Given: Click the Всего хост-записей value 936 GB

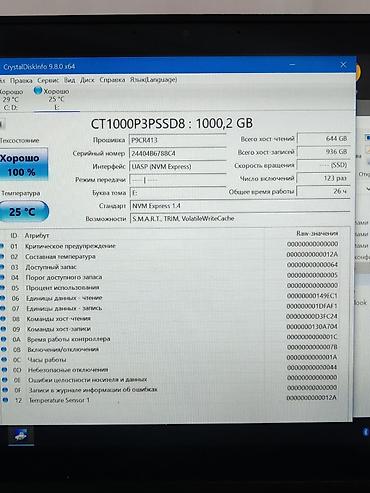Looking at the screenshot, I should click(324, 152).
